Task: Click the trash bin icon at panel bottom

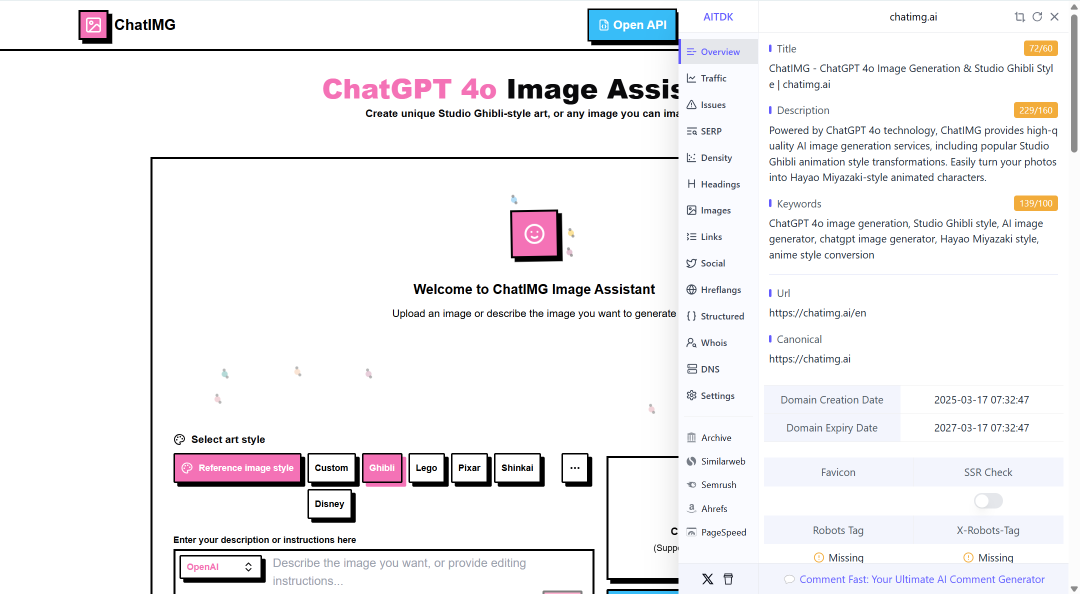Action: 728,579
